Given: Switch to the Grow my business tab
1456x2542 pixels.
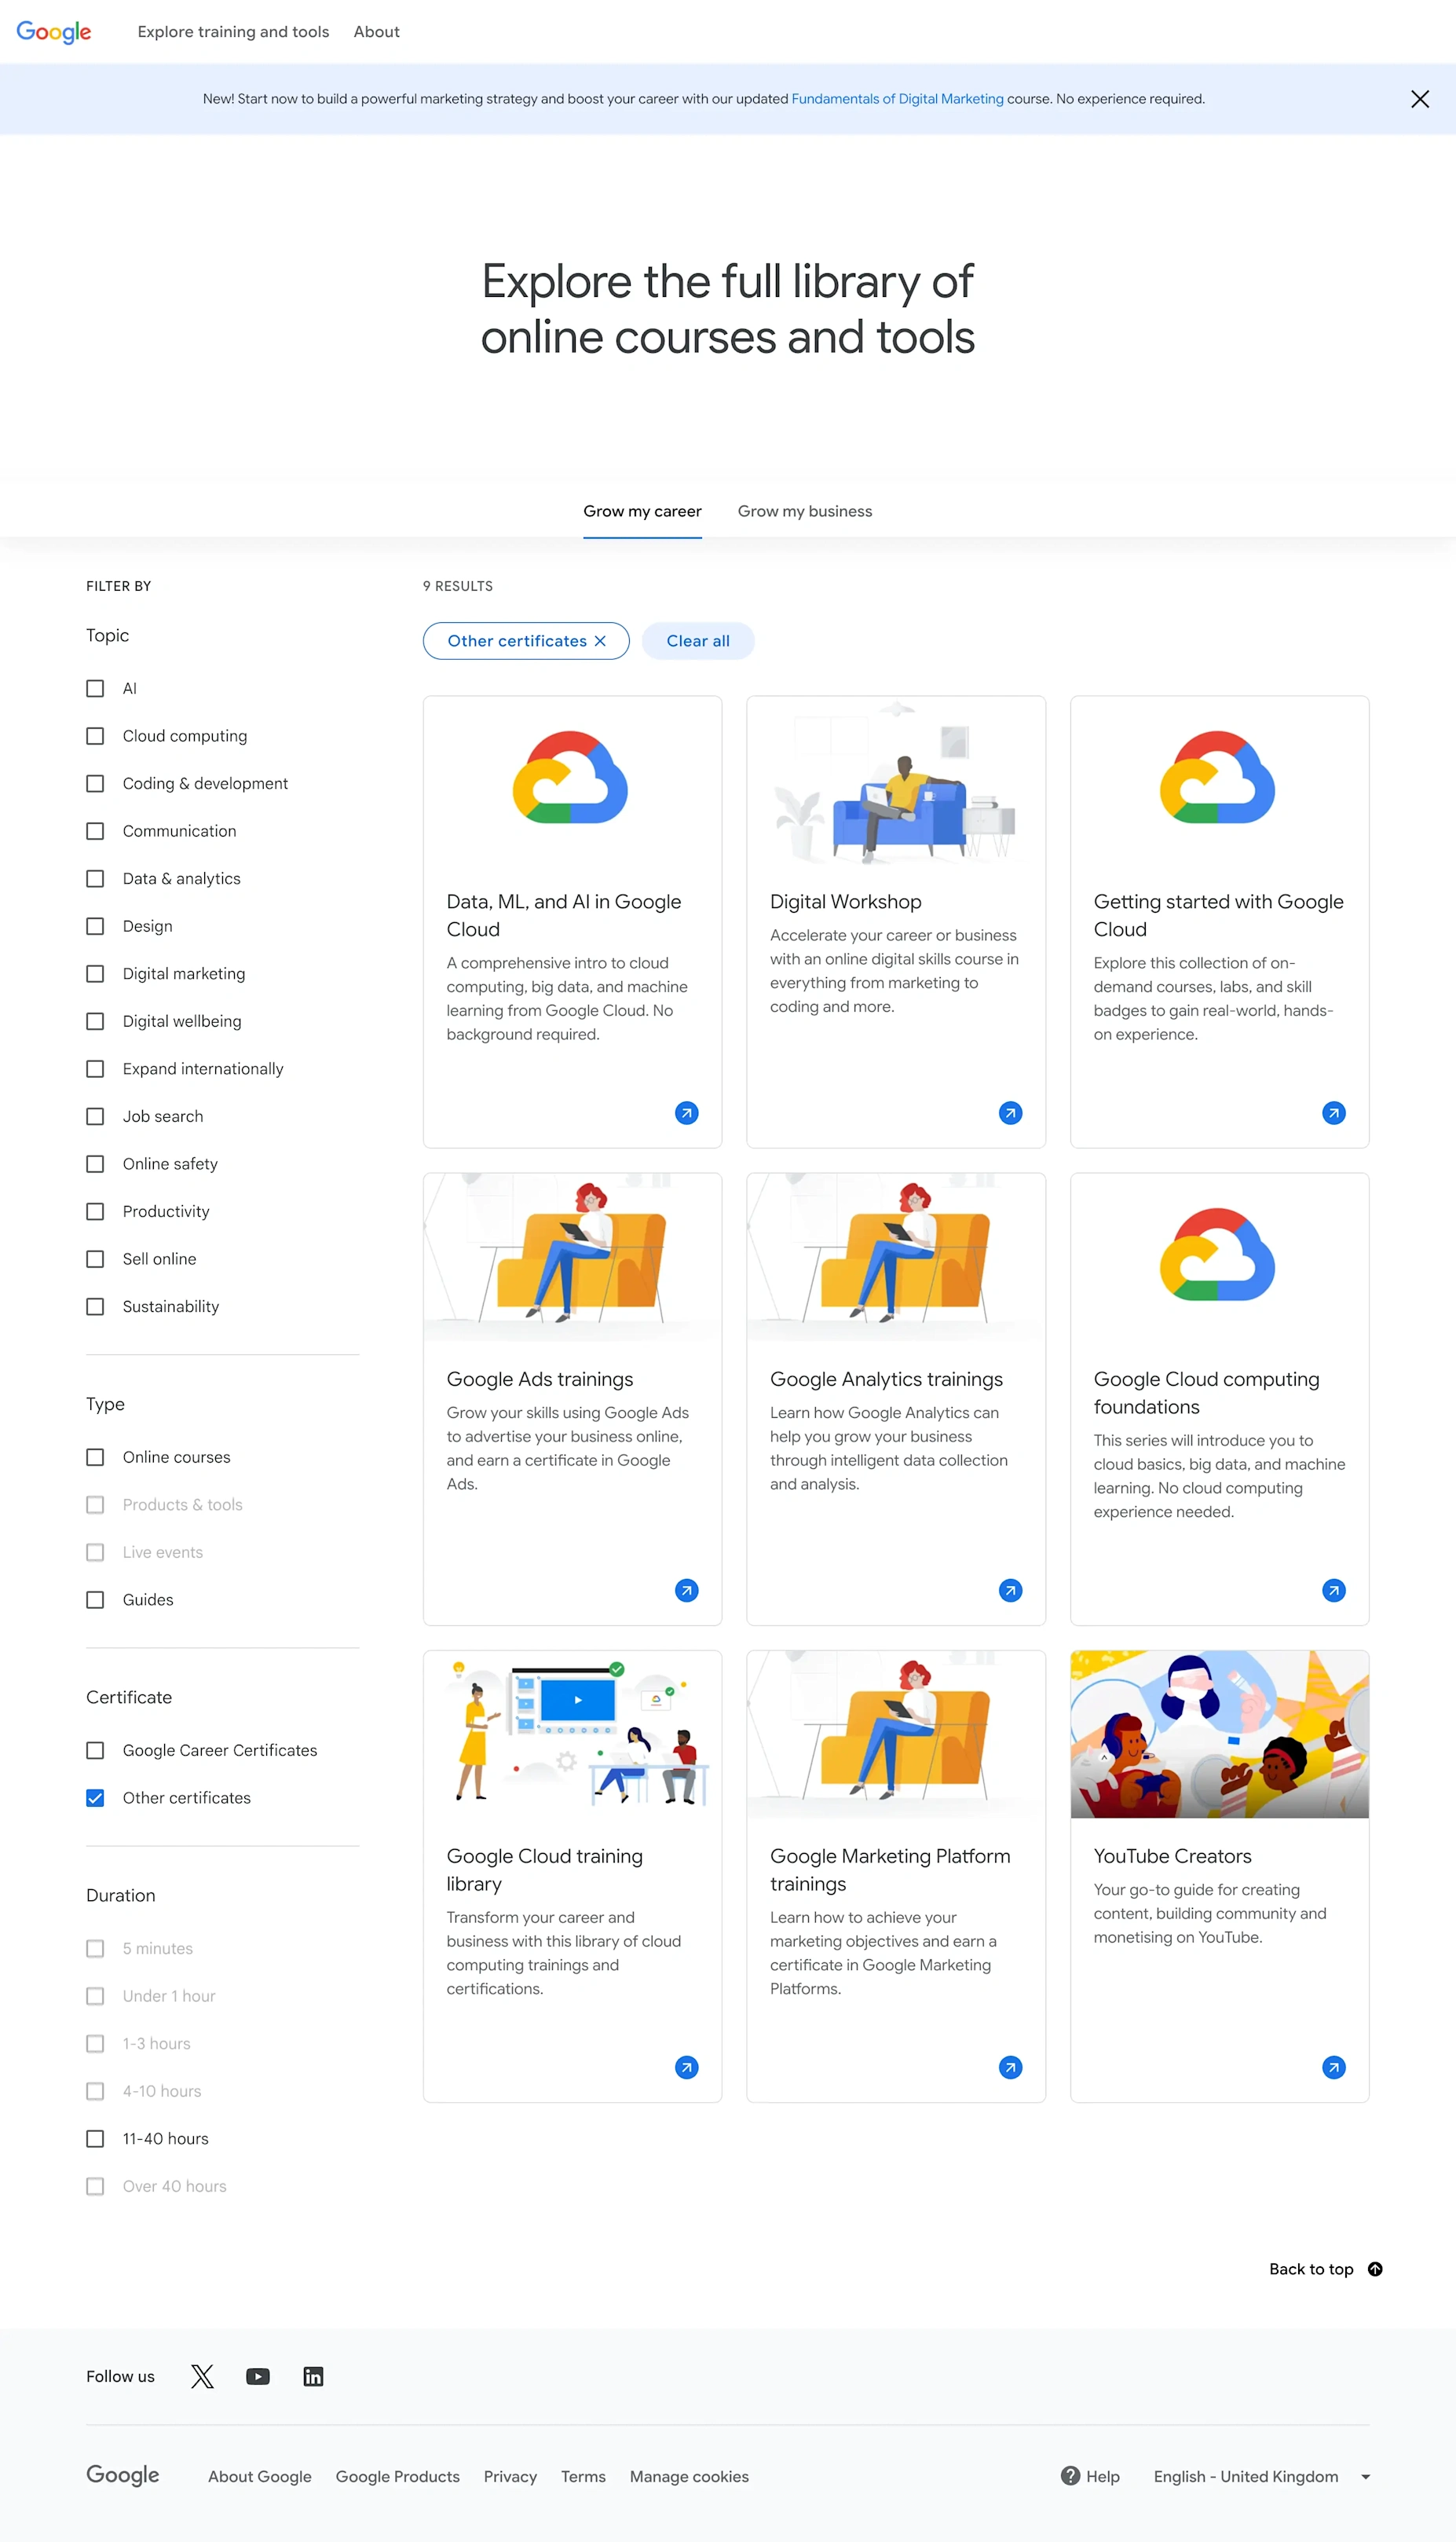Looking at the screenshot, I should click(804, 510).
